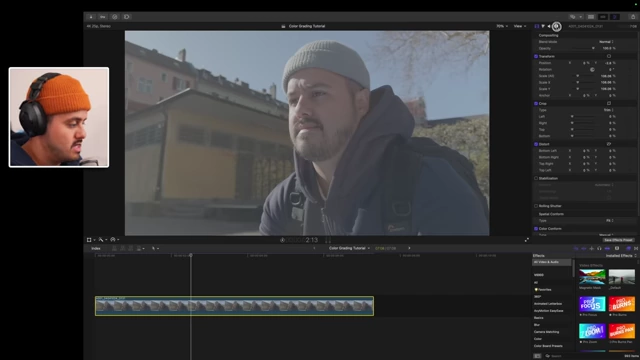Open Color Grading Tutorial timeline dropdown
The height and width of the screenshot is (360, 640).
(349, 248)
